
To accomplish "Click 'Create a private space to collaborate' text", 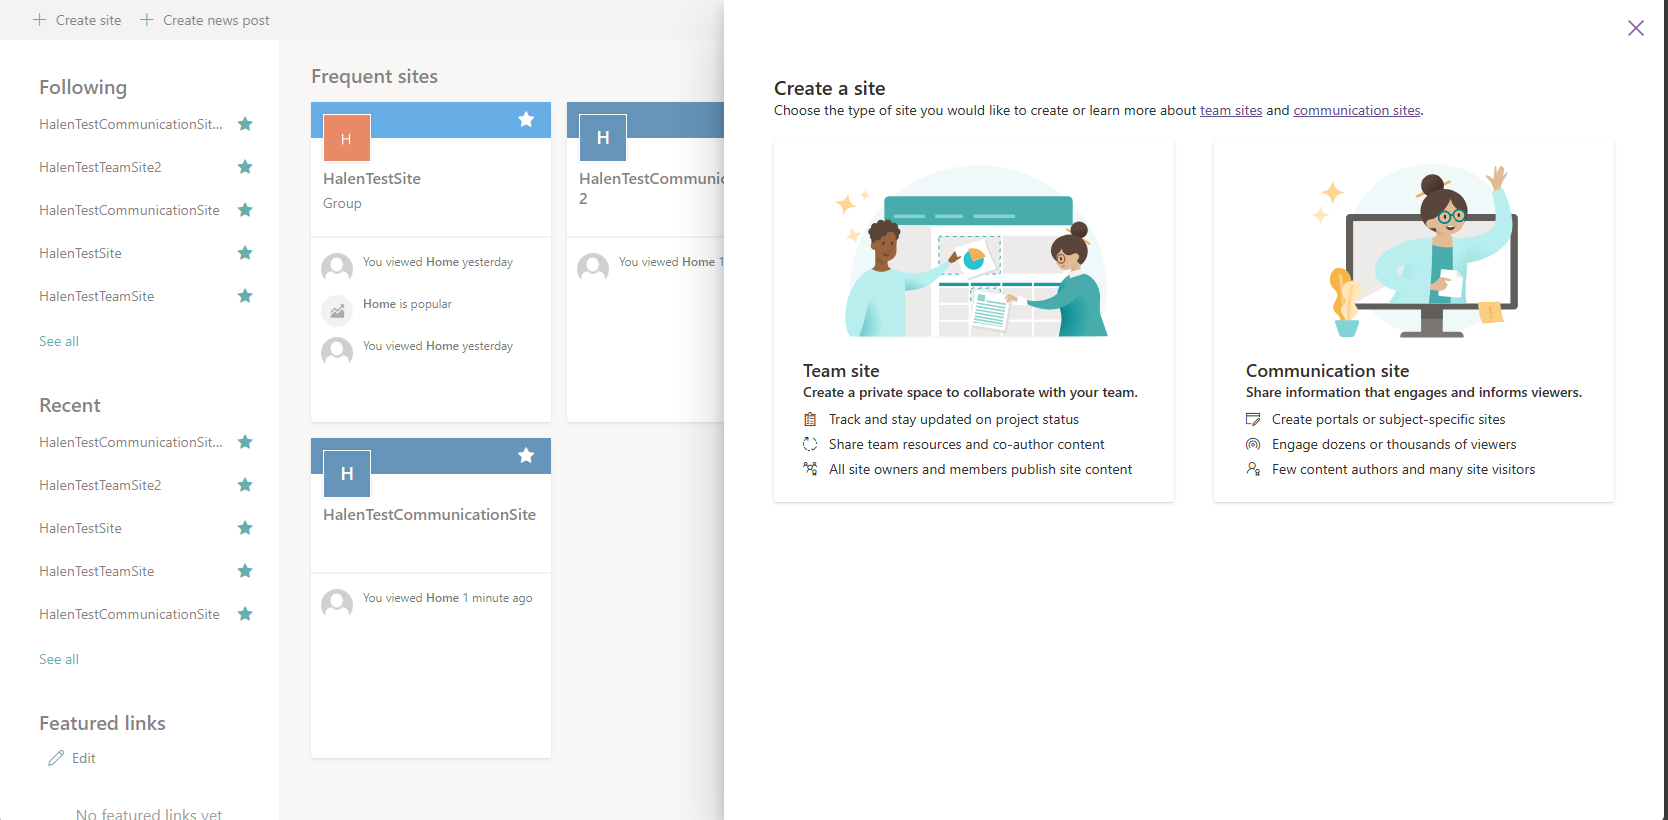I will point(970,393).
